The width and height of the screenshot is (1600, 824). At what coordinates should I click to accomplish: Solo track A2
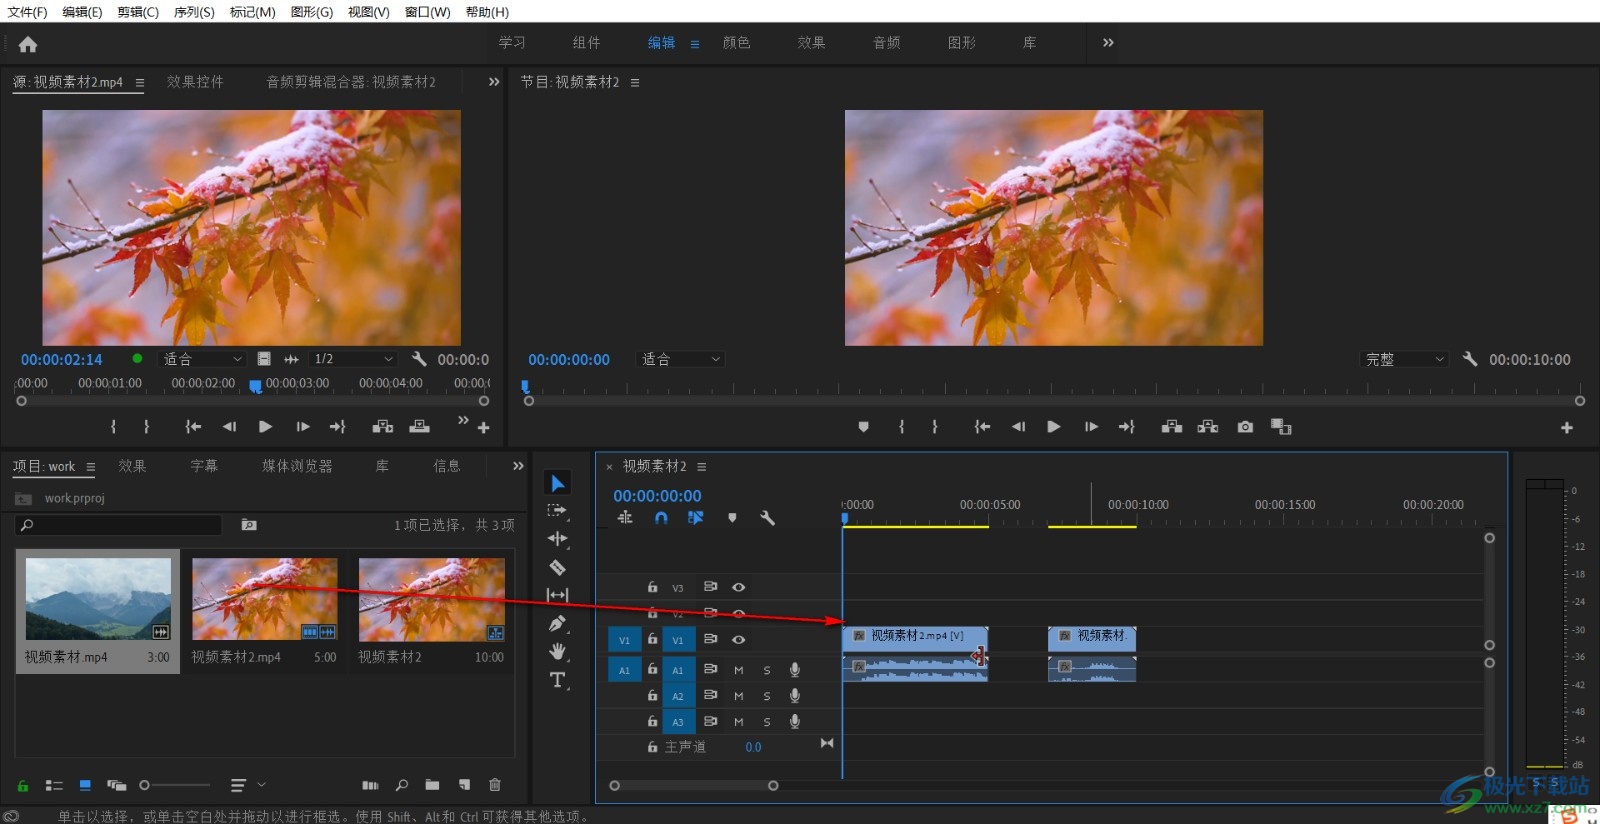[767, 696]
